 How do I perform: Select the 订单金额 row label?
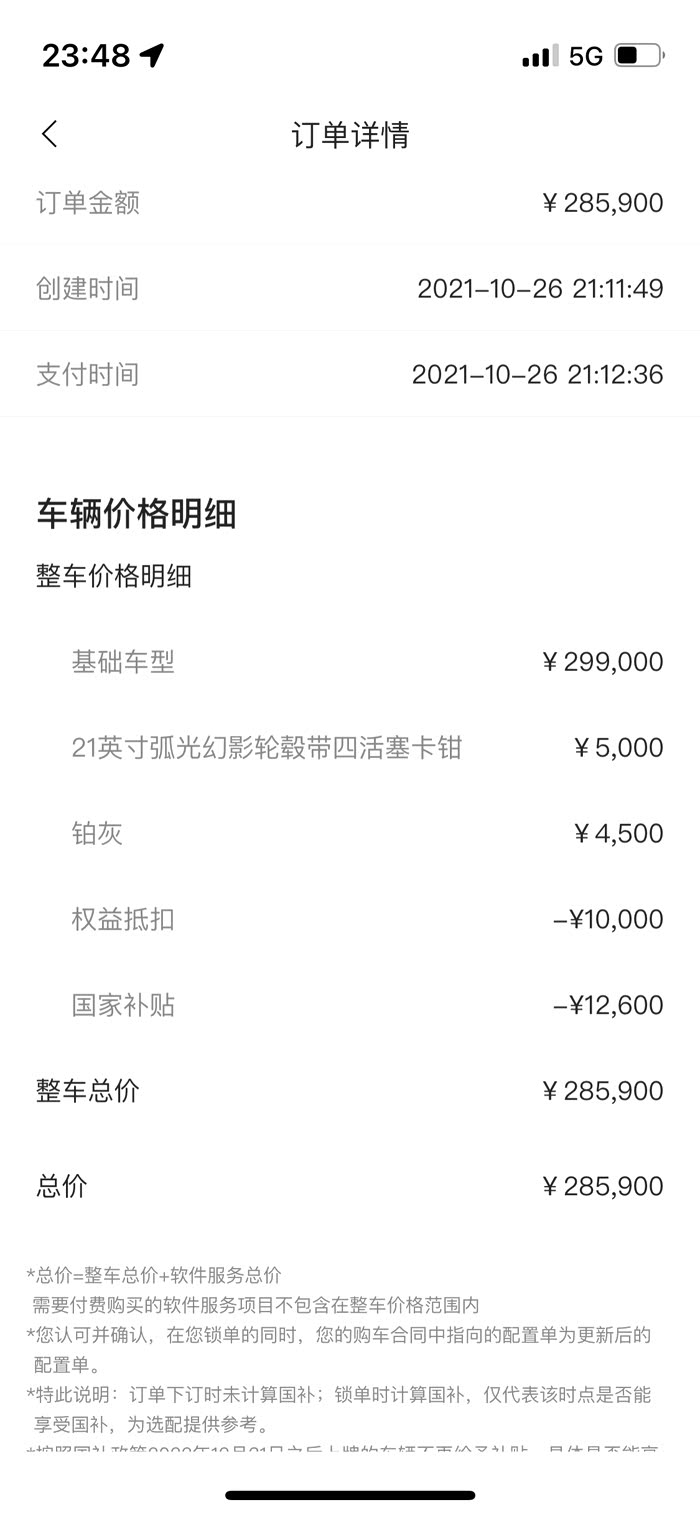point(88,203)
